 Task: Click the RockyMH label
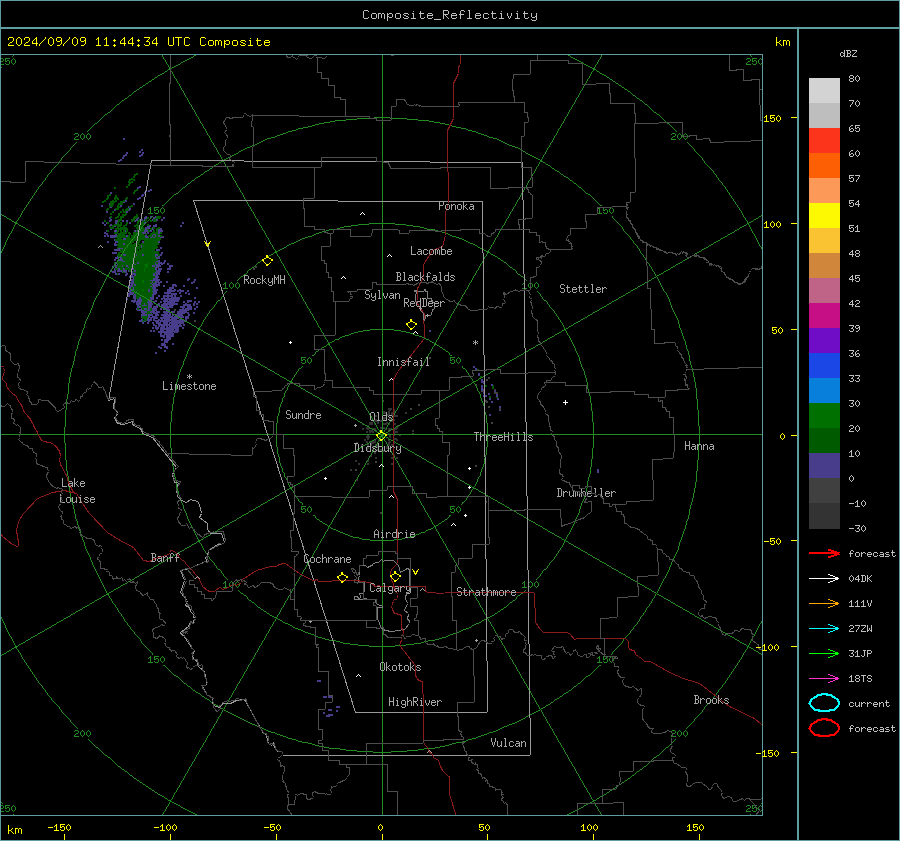pos(264,280)
